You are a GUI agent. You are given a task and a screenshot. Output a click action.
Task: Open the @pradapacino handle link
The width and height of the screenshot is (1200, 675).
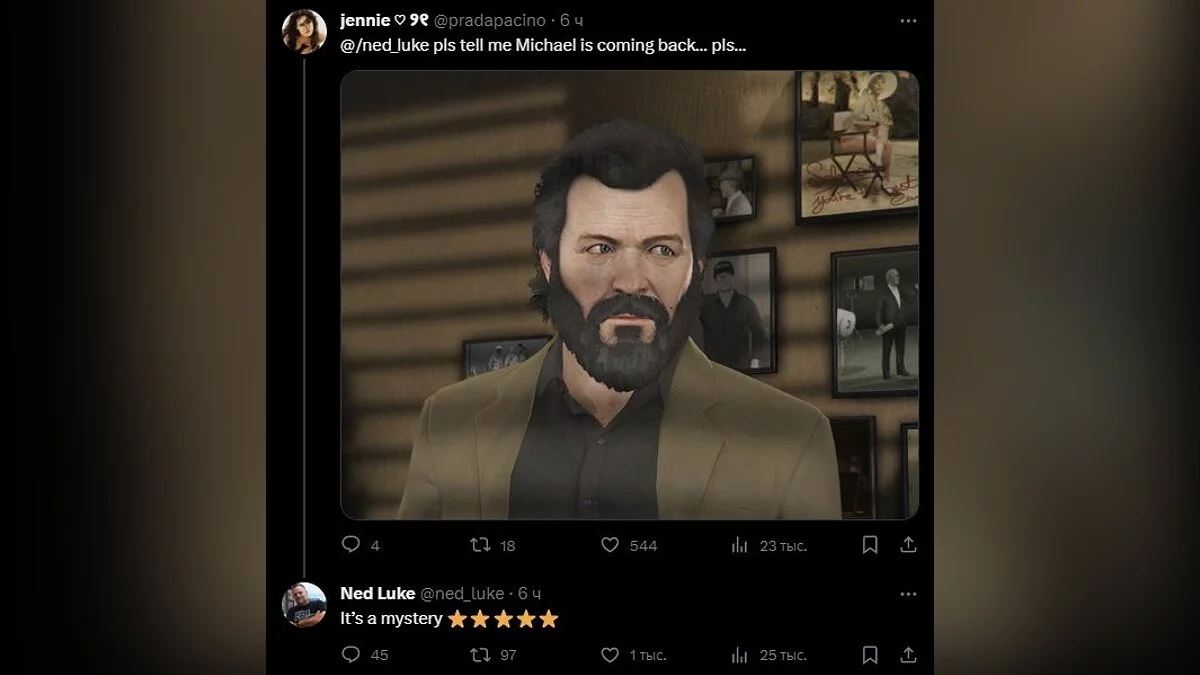[x=489, y=20]
